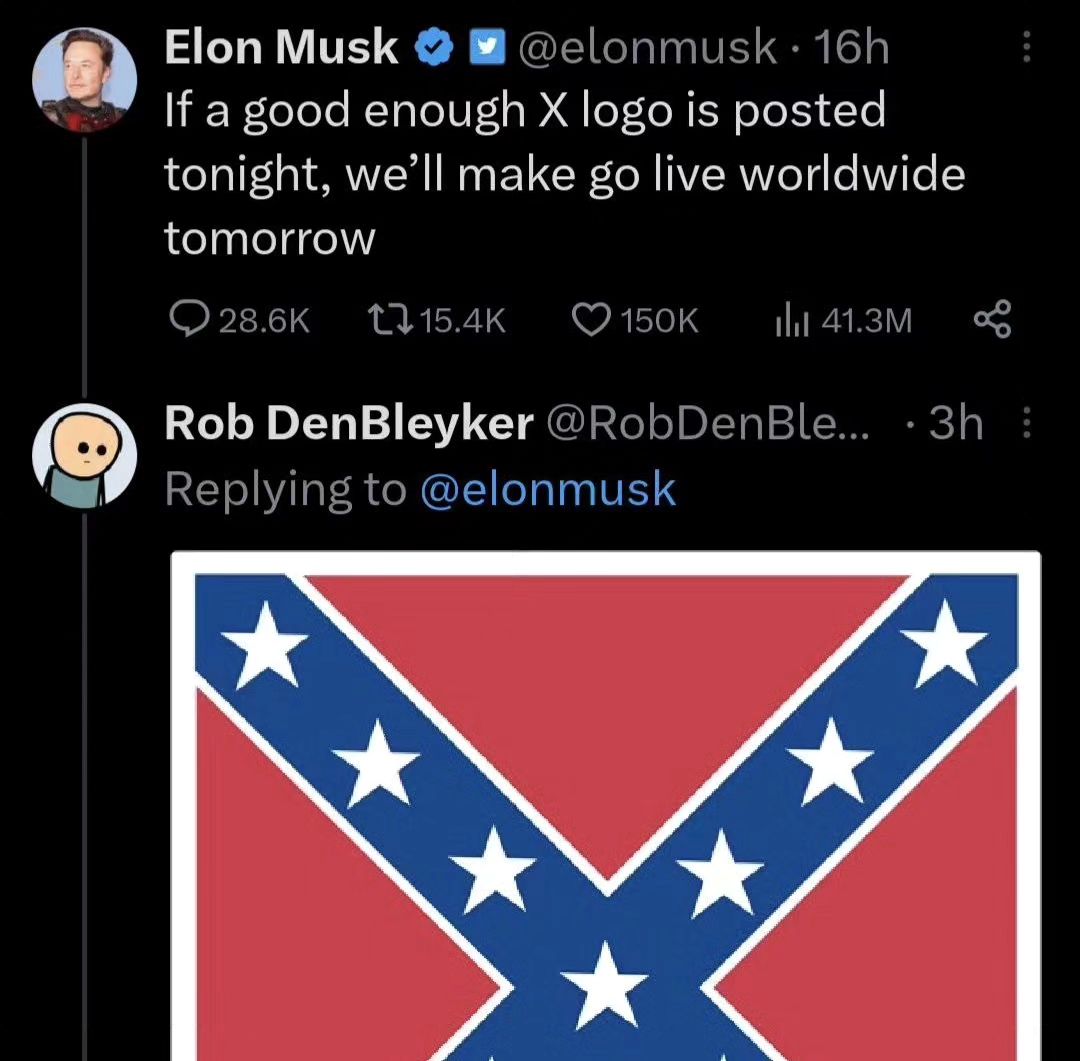Open more options for Rob DenBleyker's reply
Image resolution: width=1080 pixels, height=1061 pixels.
tap(1026, 425)
